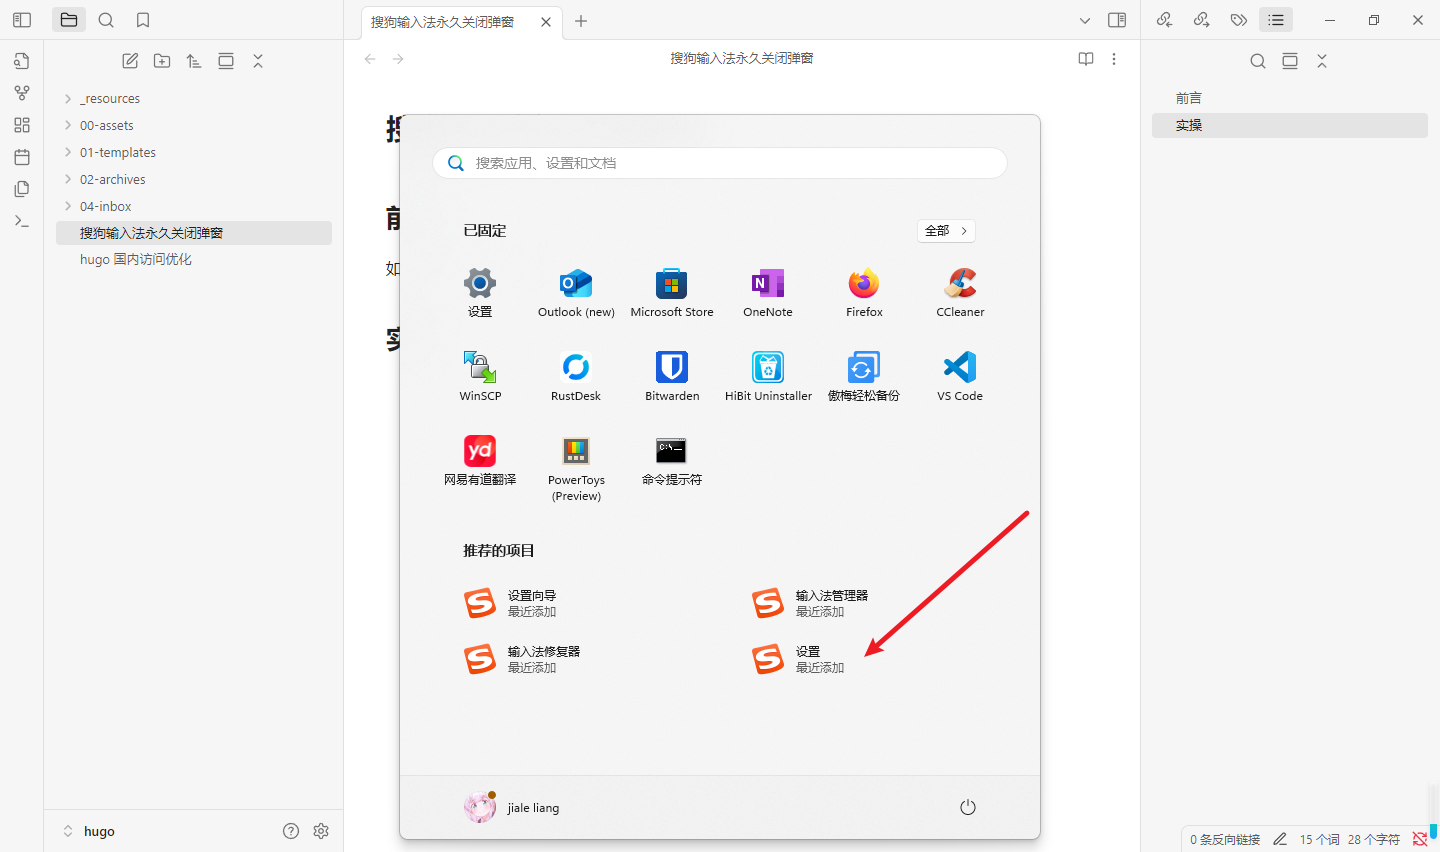Viewport: 1440px width, 852px height.
Task: Click '0 条反向链接' in status bar
Action: coord(1225,839)
